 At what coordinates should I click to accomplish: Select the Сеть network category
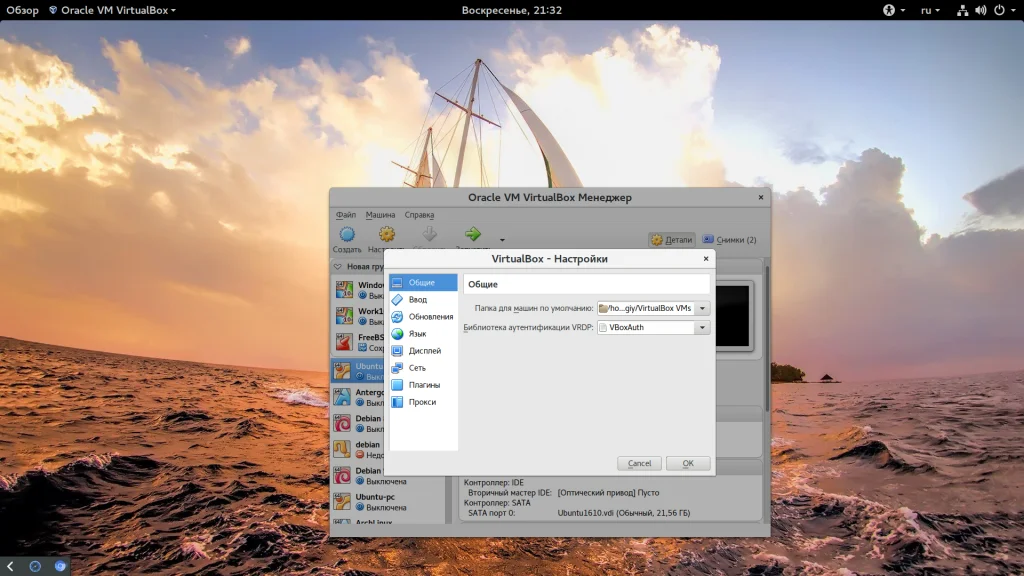pos(417,368)
